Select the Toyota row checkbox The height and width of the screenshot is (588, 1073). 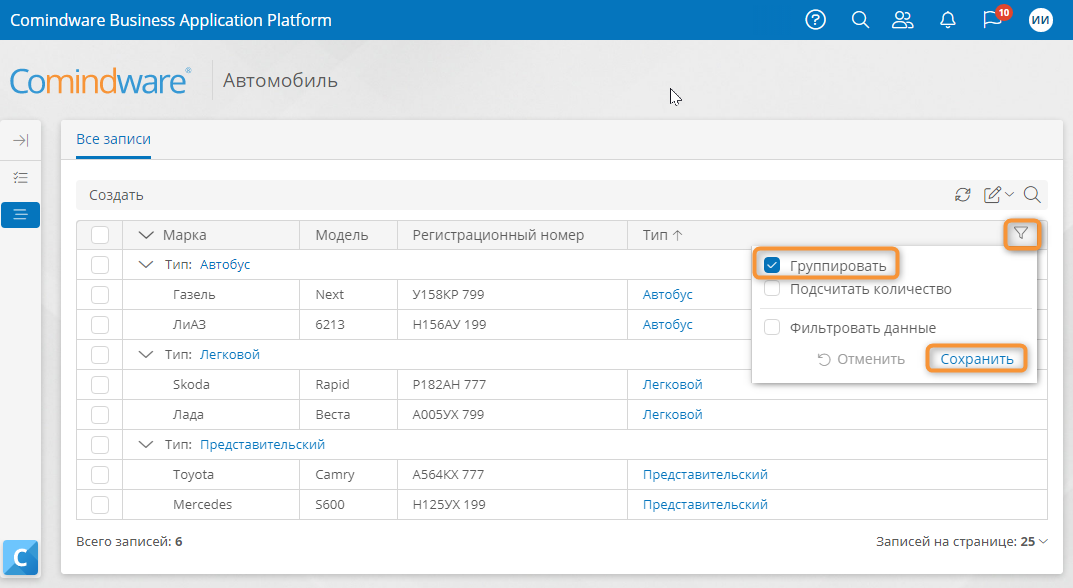pyautogui.click(x=100, y=474)
